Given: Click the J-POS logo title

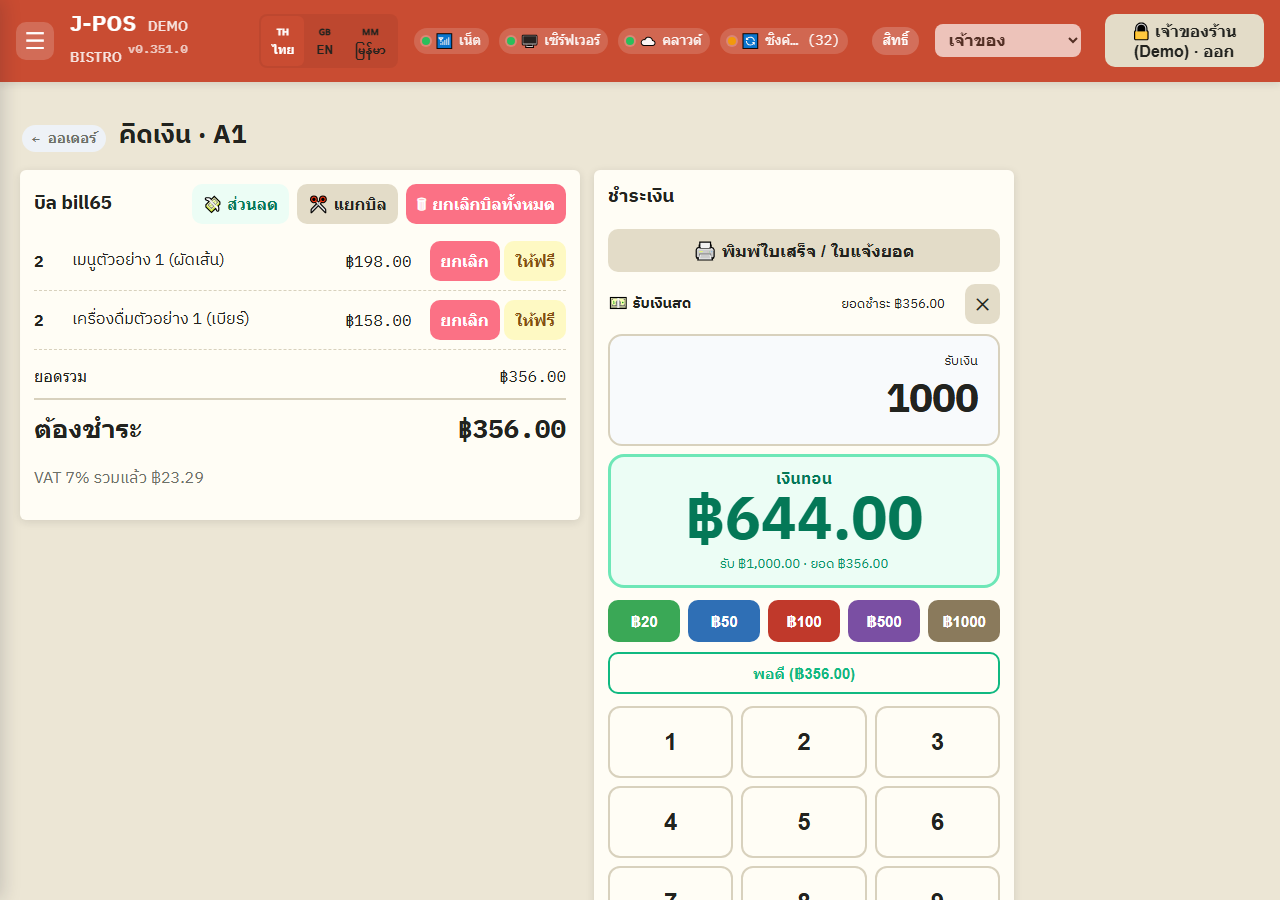Looking at the screenshot, I should click(x=103, y=25).
